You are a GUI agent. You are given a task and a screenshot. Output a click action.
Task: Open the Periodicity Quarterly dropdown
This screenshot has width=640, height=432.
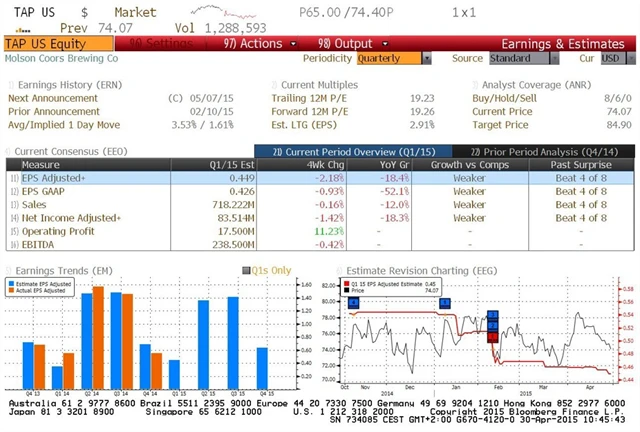(x=390, y=58)
